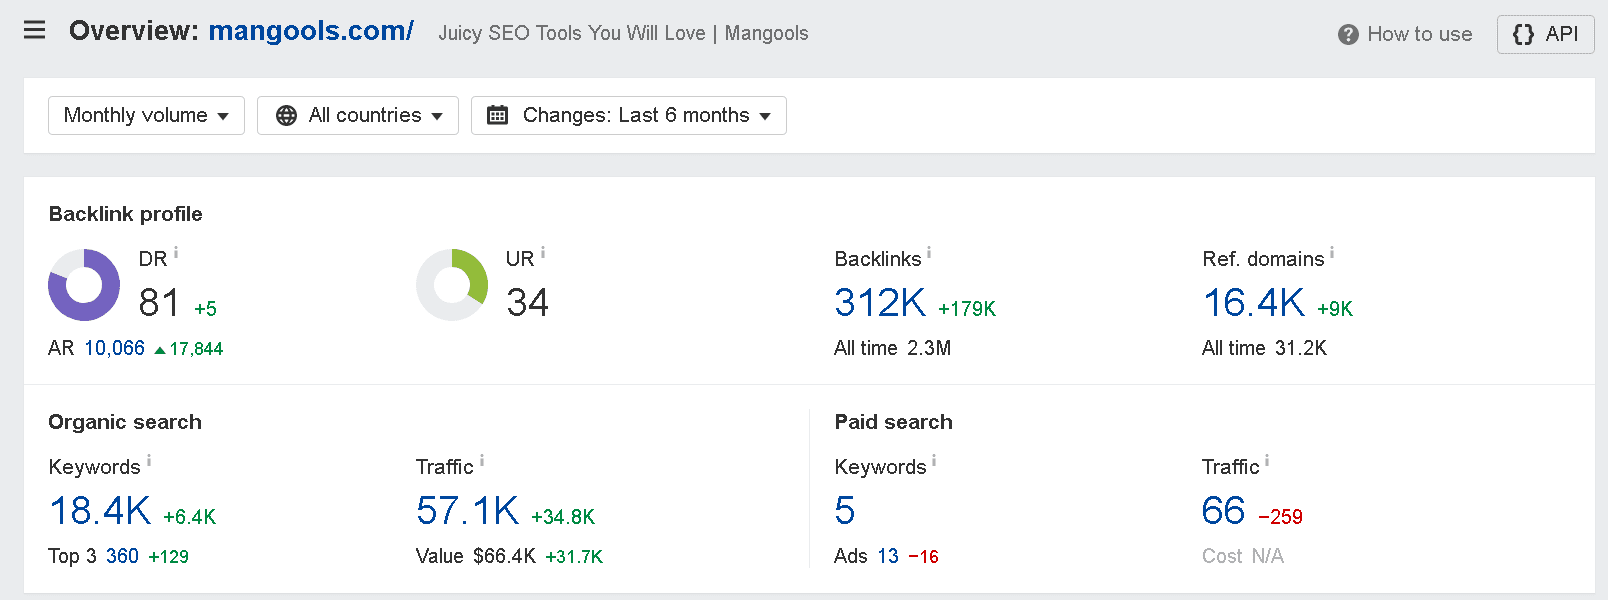Open the 57.1K organic traffic value
Screen dimensions: 1608x600
[468, 511]
